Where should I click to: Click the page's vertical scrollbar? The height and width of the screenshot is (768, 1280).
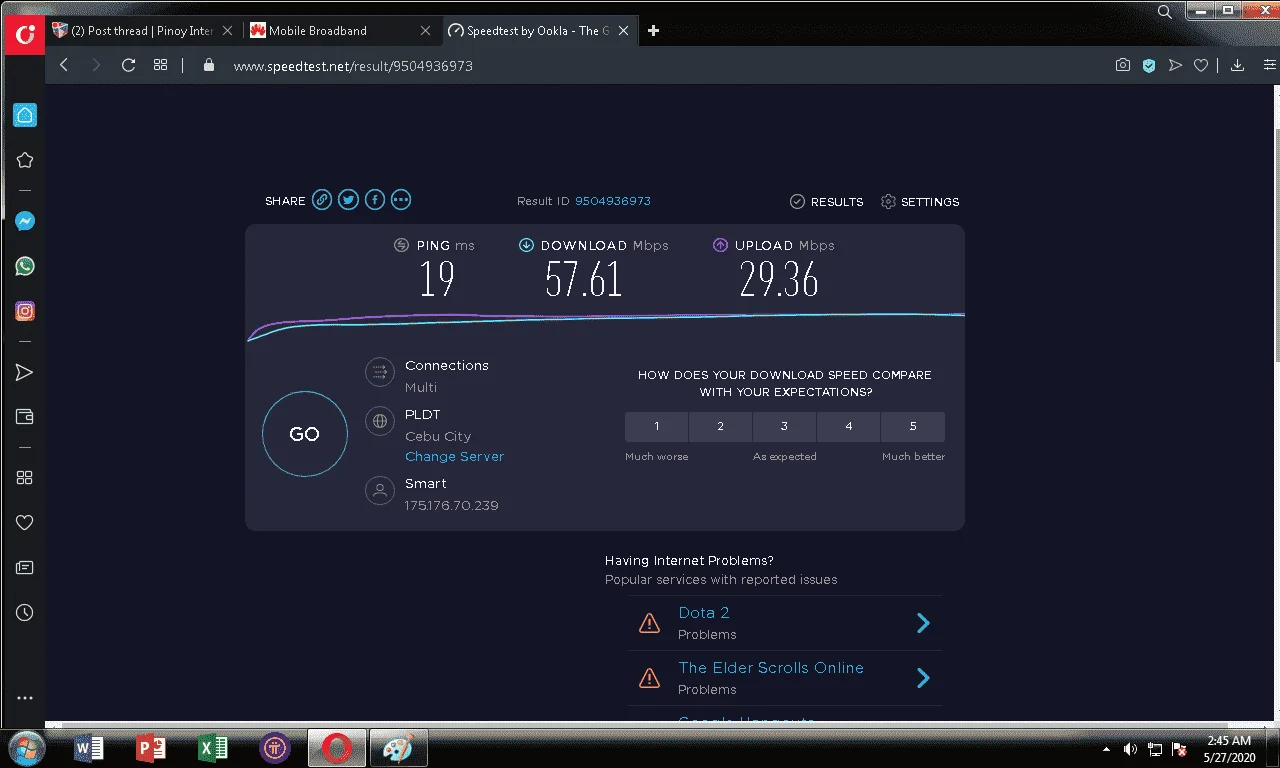point(1276,245)
